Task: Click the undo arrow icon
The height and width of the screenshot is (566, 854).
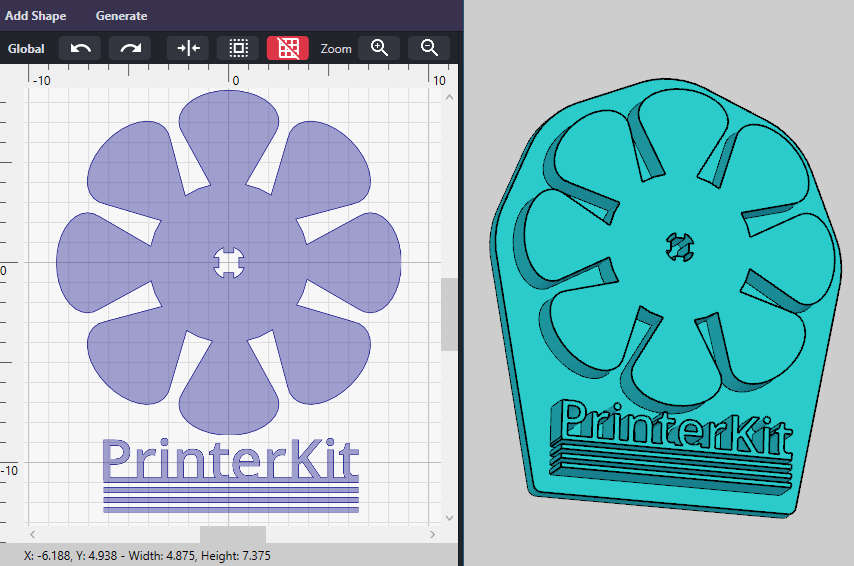Action: click(80, 48)
